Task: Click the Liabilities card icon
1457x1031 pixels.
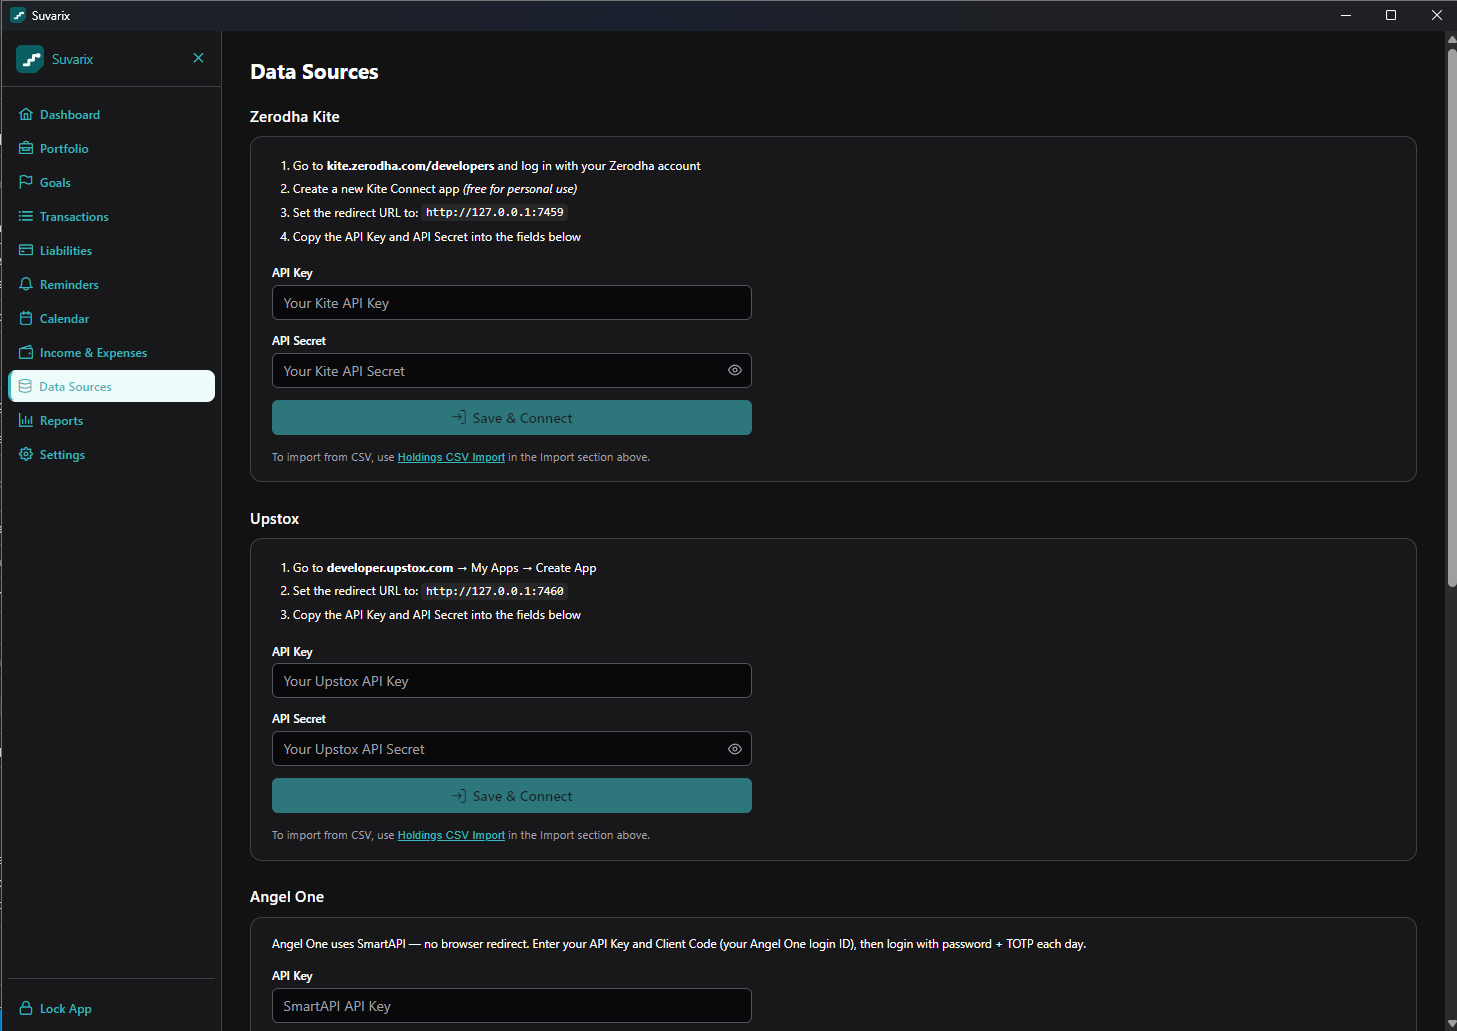Action: tap(26, 250)
